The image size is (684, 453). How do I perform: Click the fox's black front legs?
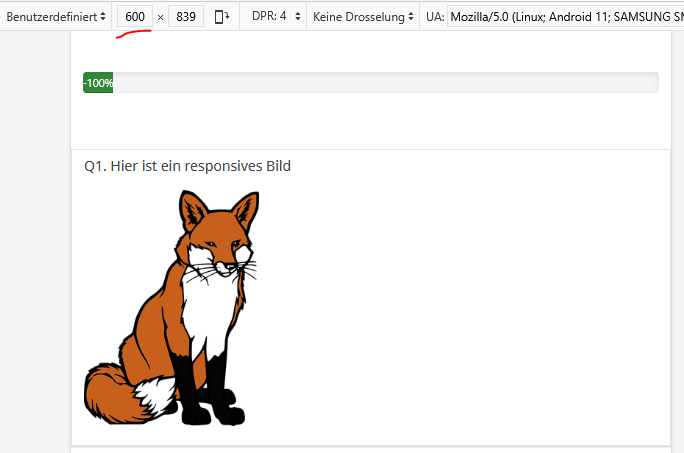(200, 385)
